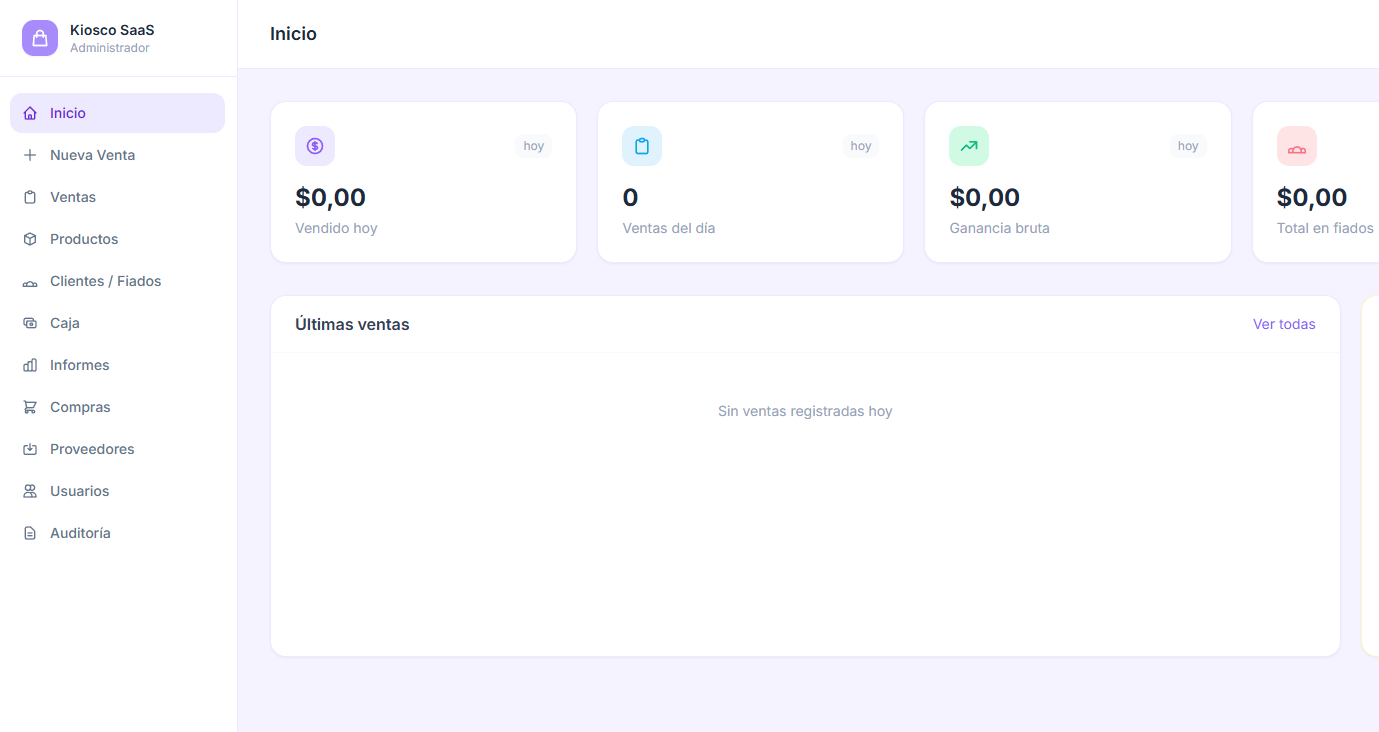Go to the Nueva Venta menu item
This screenshot has width=1379, height=732.
coord(92,155)
